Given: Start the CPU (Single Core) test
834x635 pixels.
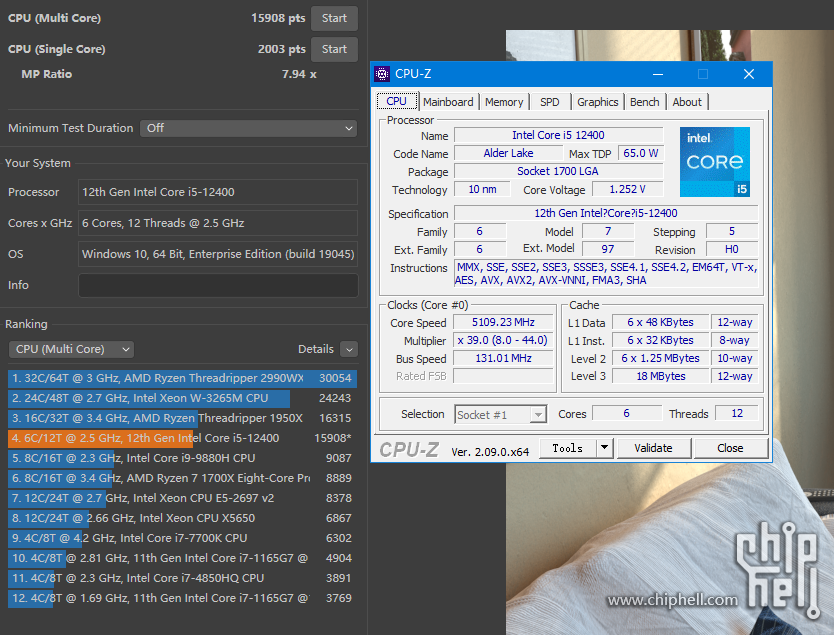Looking at the screenshot, I should click(334, 49).
